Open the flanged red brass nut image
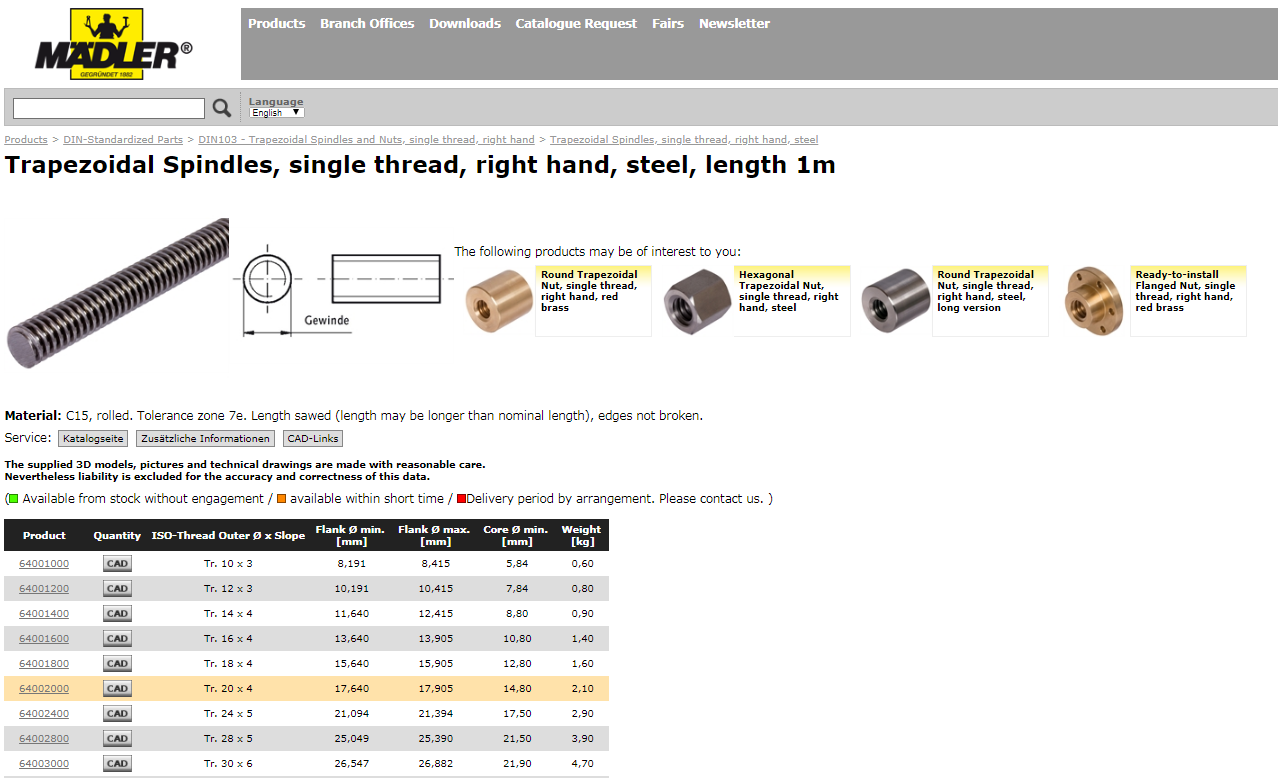This screenshot has height=778, width=1278. tap(1094, 301)
